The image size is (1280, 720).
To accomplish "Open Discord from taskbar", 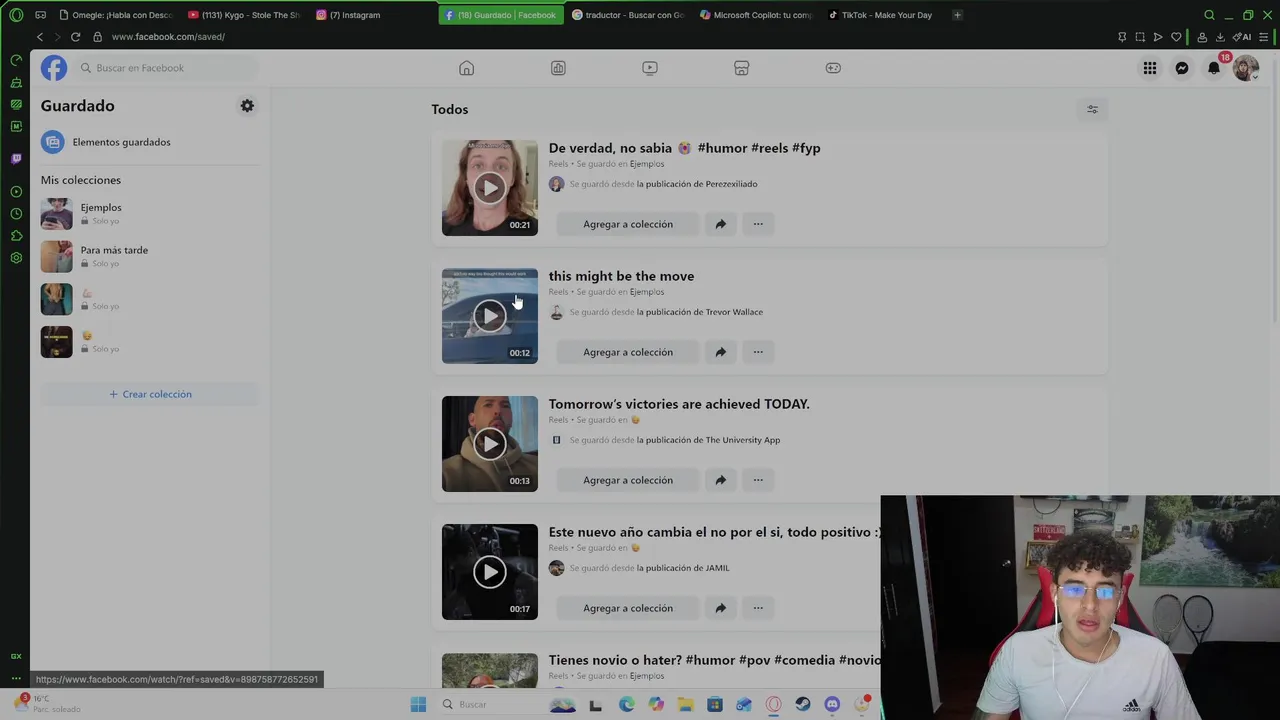I will pos(832,704).
